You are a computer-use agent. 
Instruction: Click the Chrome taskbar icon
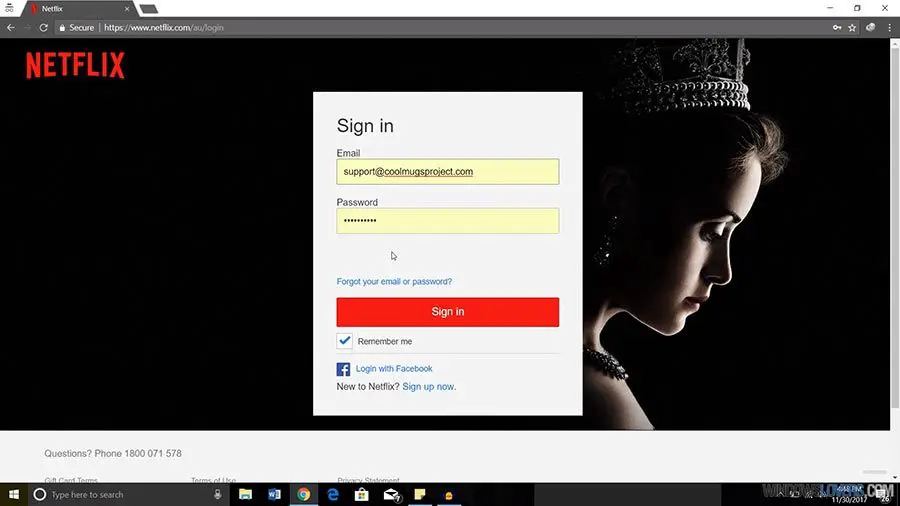[x=304, y=495]
